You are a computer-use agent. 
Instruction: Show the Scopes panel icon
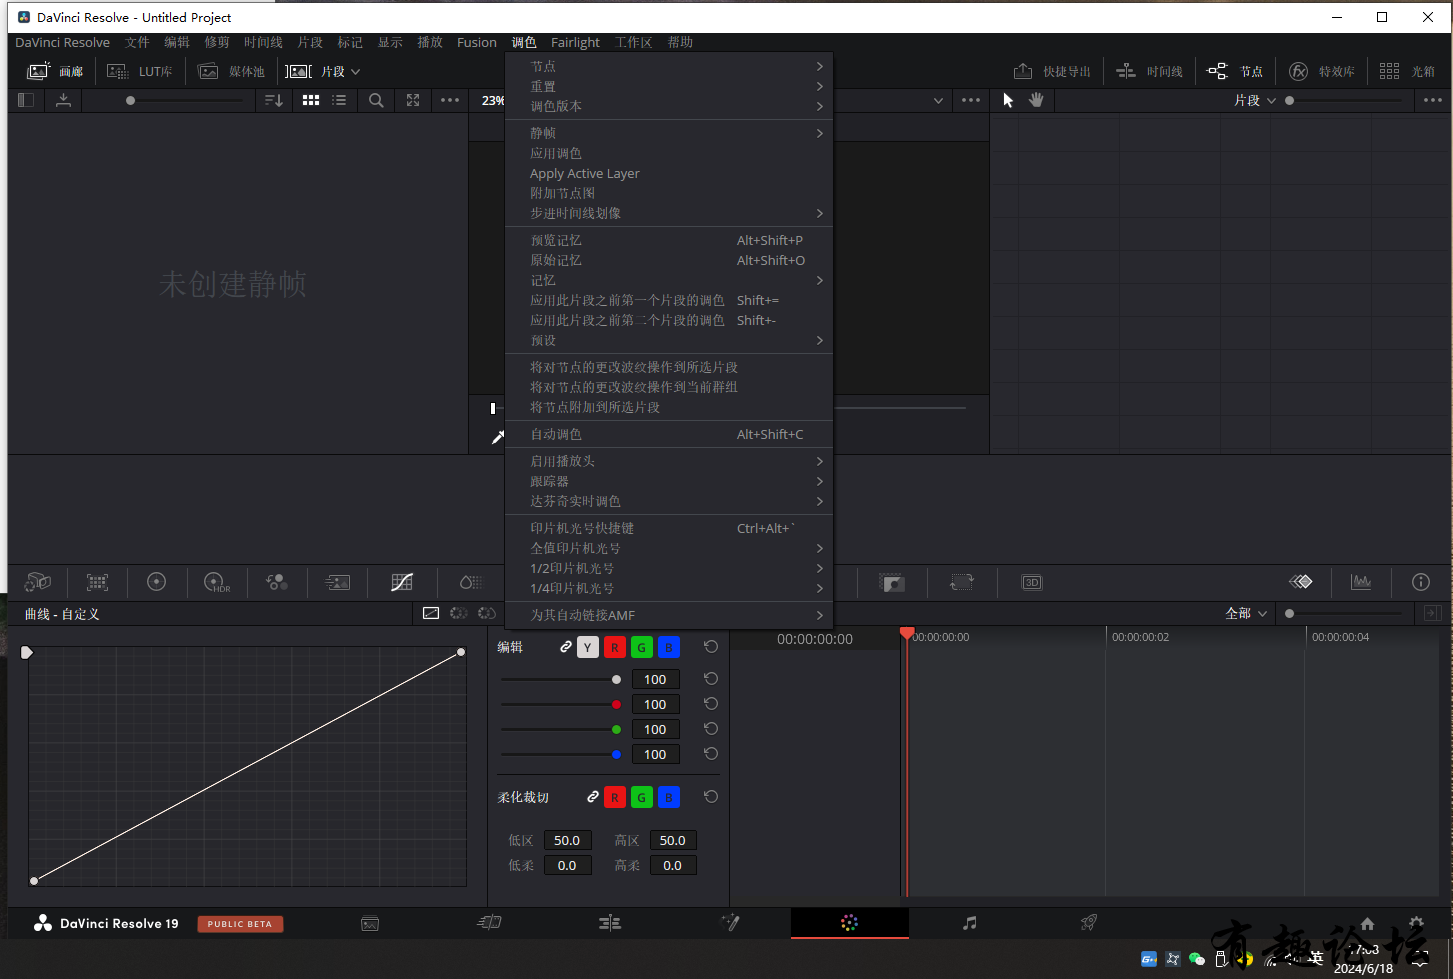coord(1361,582)
